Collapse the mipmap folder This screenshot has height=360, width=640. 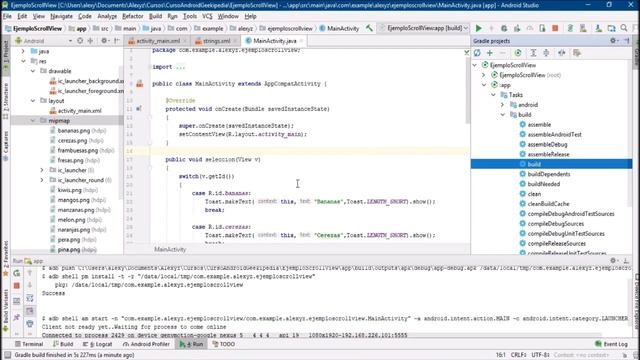click(x=33, y=121)
